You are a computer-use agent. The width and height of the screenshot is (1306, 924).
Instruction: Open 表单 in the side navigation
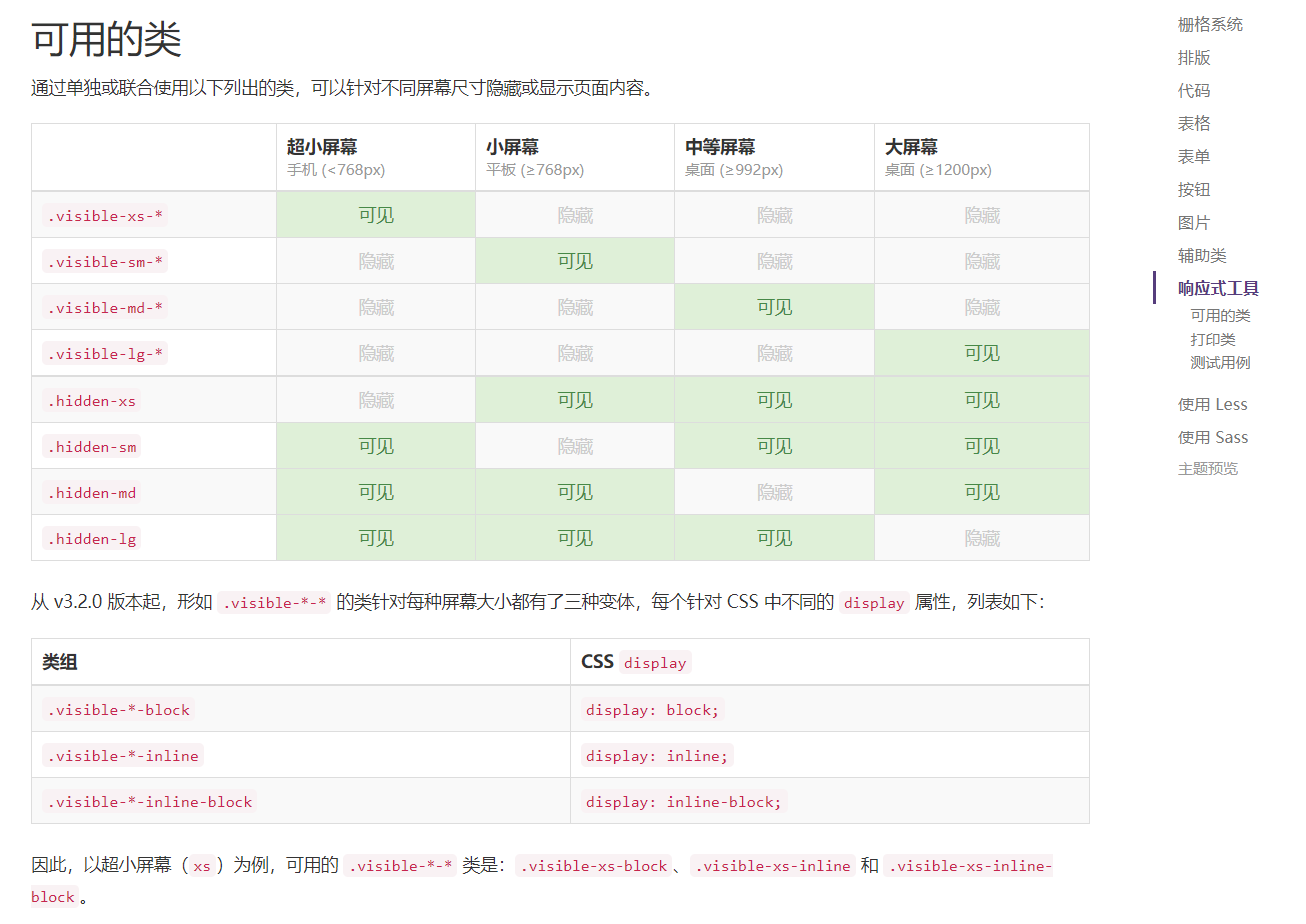pyautogui.click(x=1194, y=157)
